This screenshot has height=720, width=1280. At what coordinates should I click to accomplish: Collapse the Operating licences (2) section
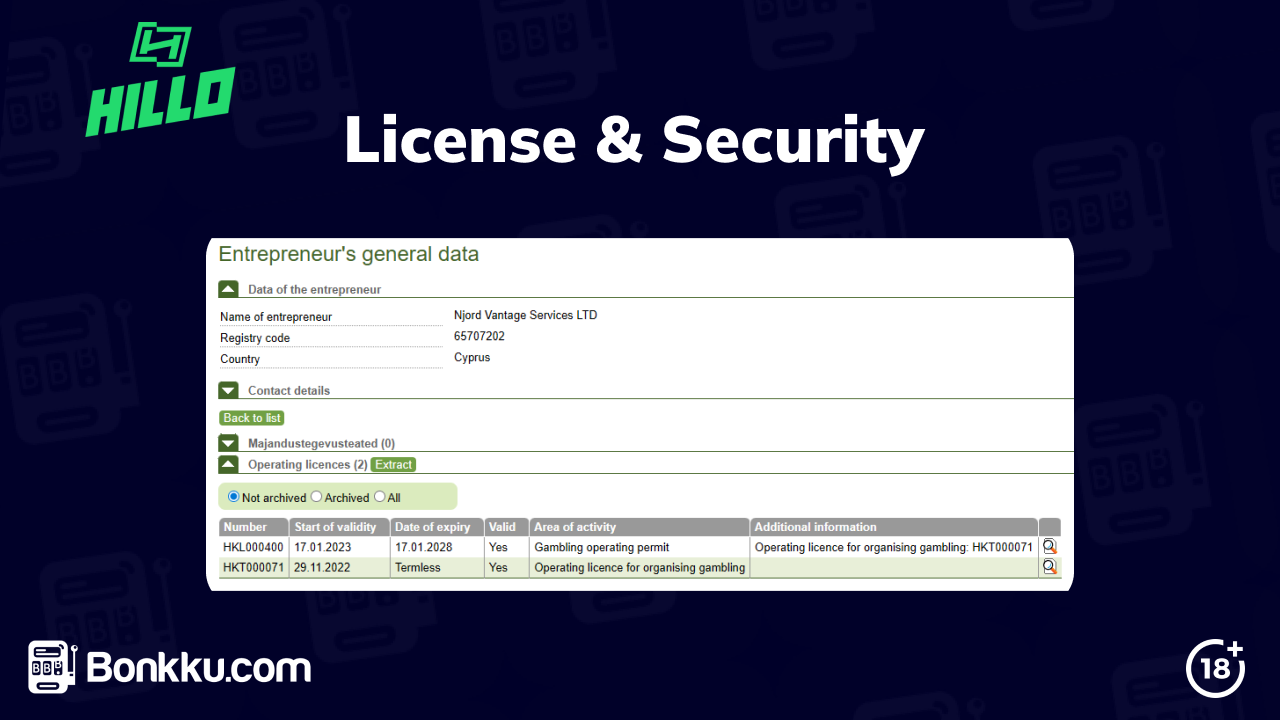point(228,464)
